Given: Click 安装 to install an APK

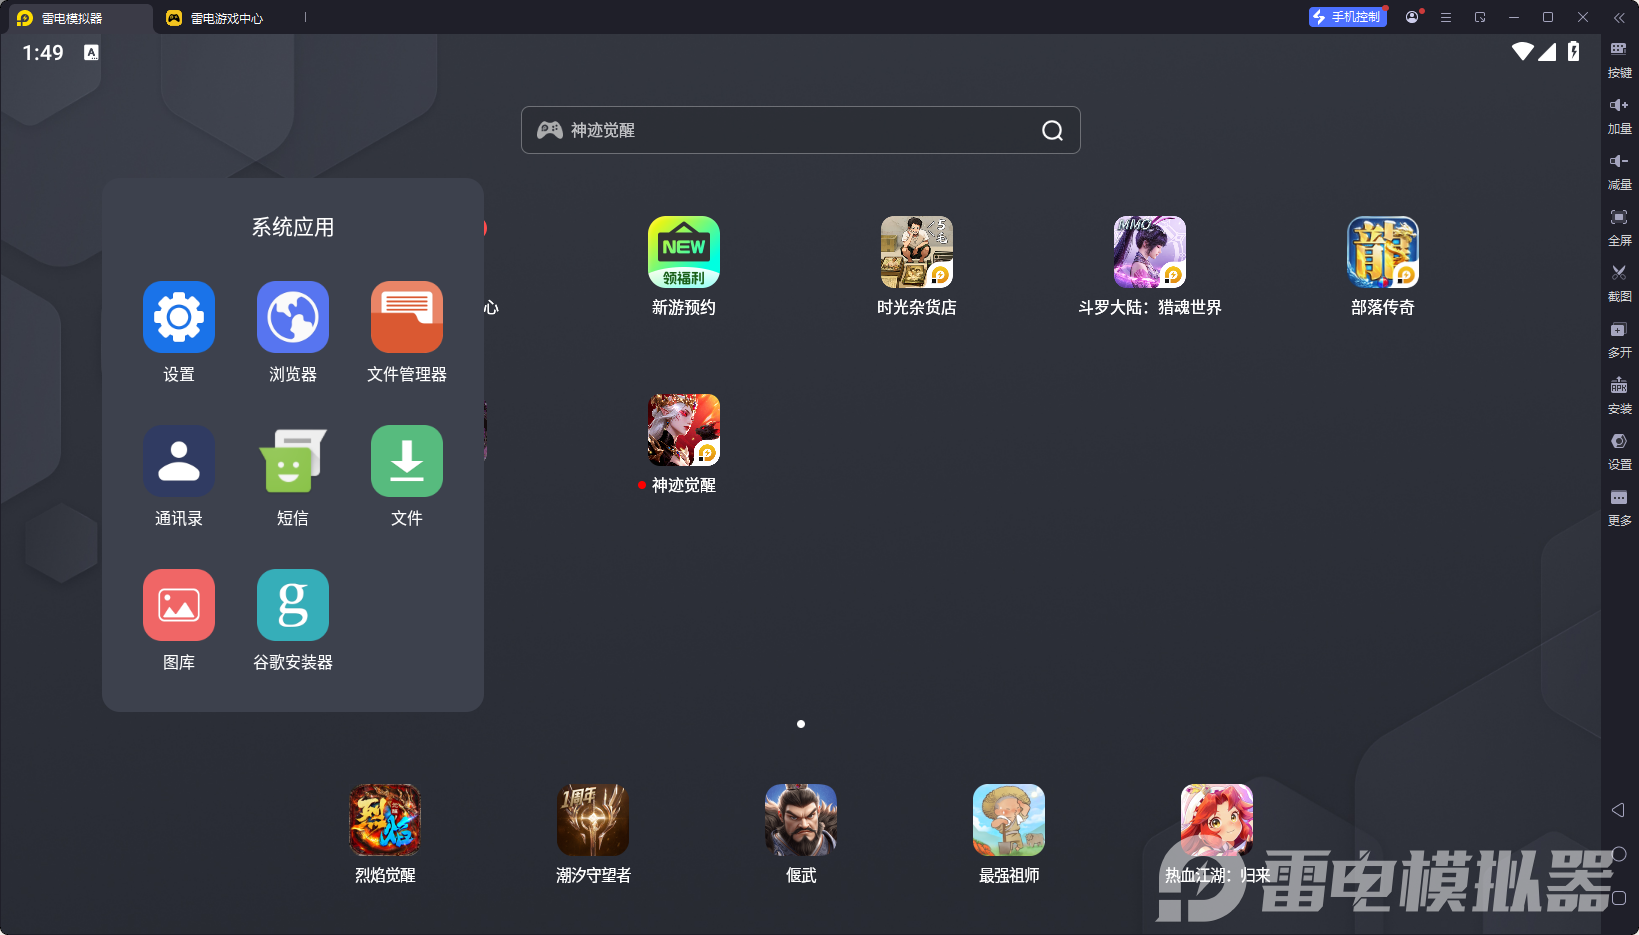Looking at the screenshot, I should (1619, 396).
